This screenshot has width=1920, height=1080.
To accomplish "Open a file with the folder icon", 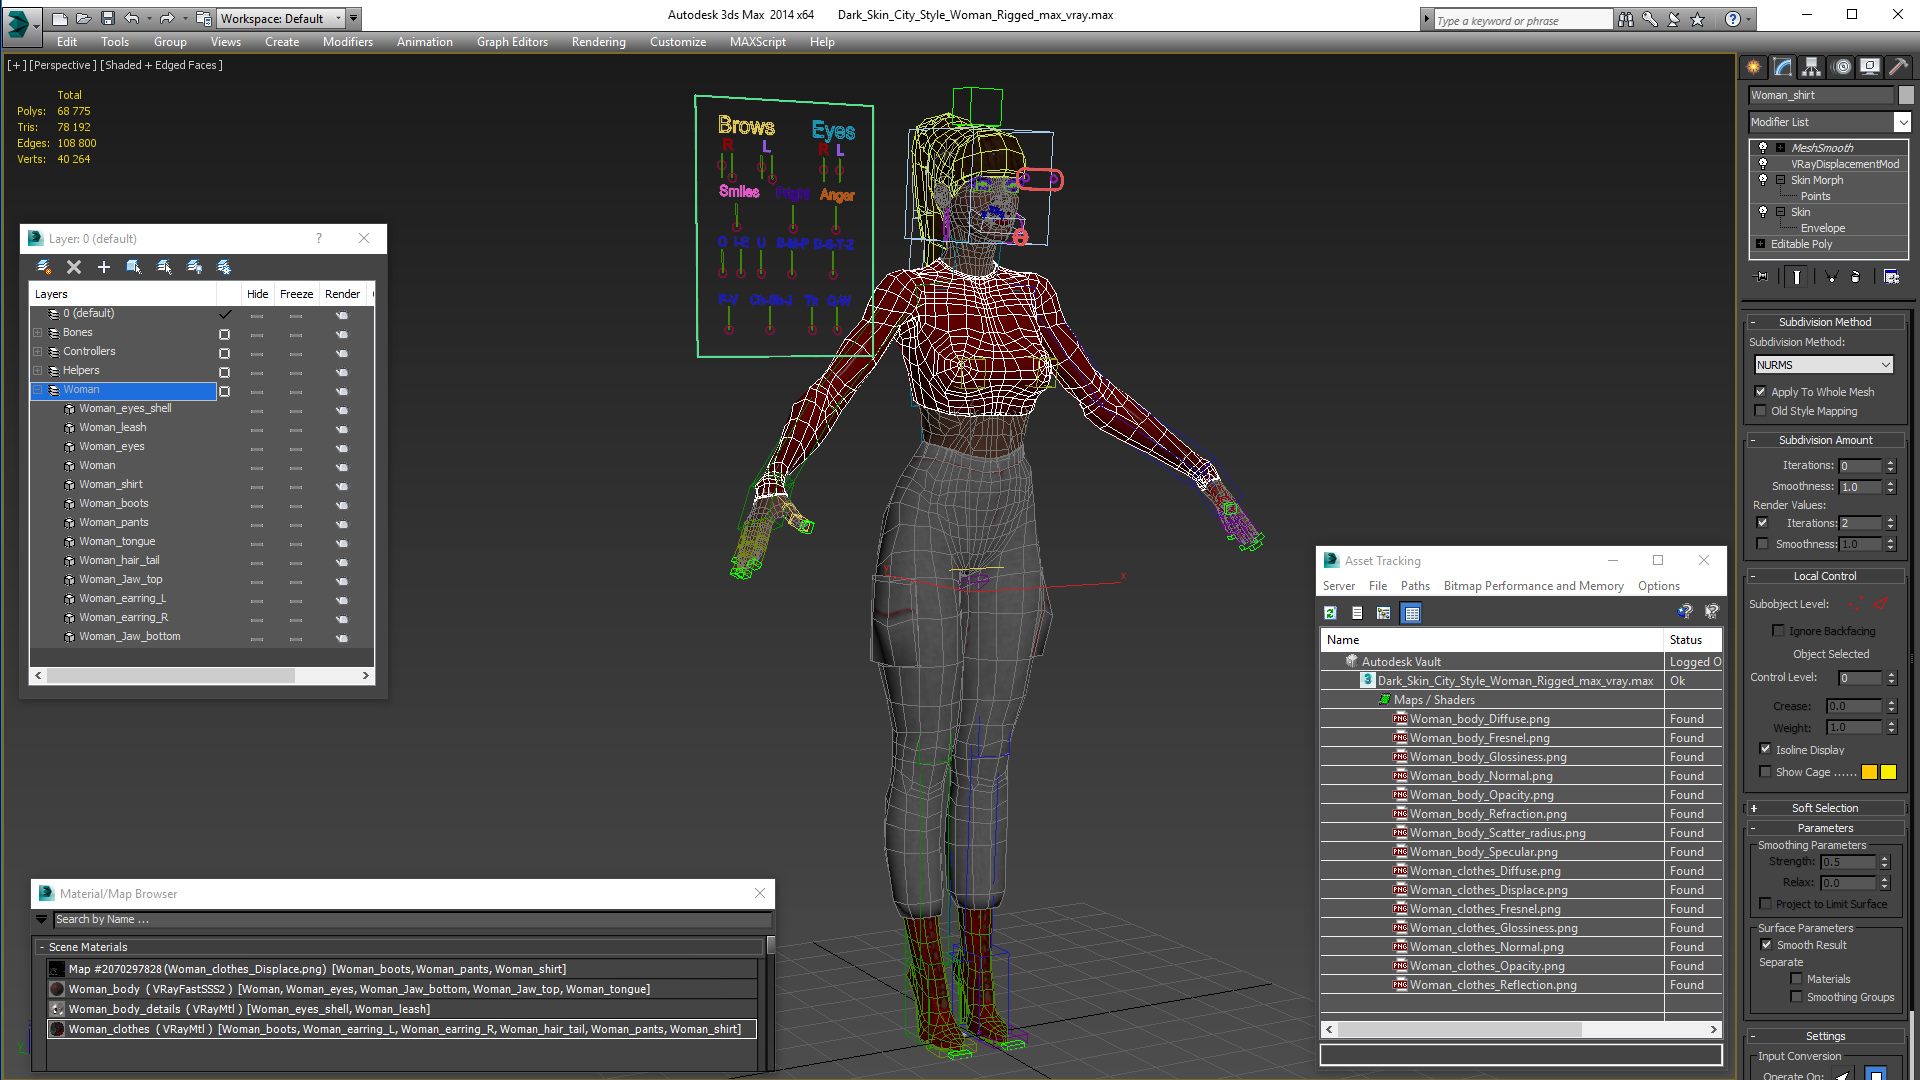I will coord(84,18).
